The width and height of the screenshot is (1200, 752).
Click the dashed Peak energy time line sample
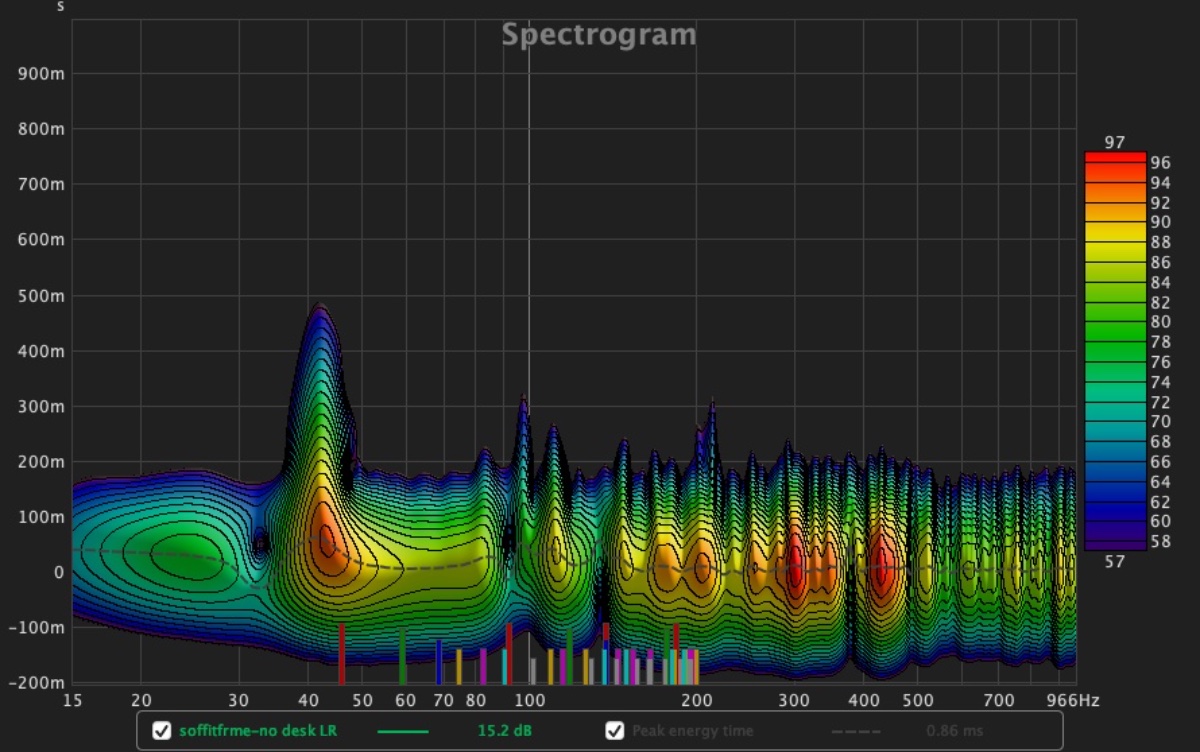tap(857, 732)
